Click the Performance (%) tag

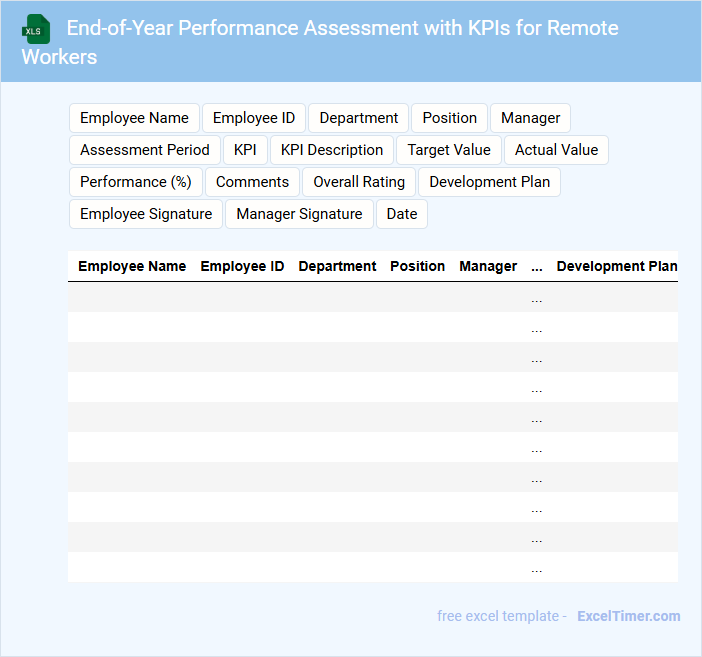(x=136, y=182)
